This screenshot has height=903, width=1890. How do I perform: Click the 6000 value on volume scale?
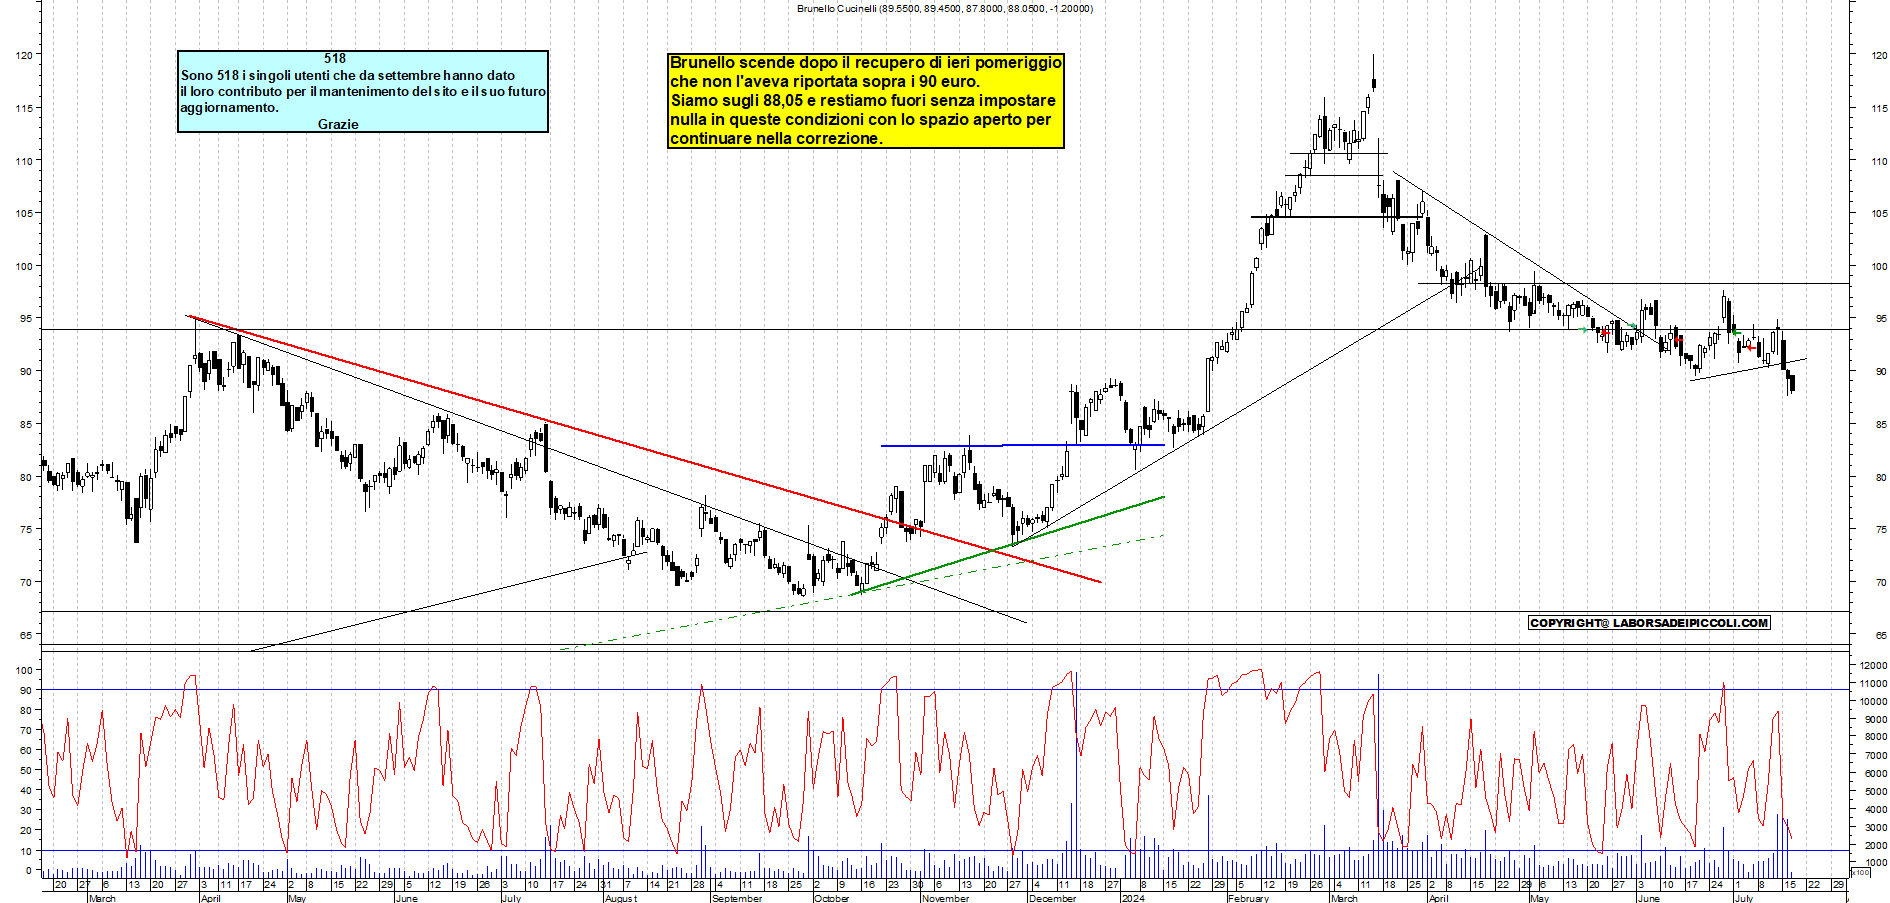(1876, 773)
